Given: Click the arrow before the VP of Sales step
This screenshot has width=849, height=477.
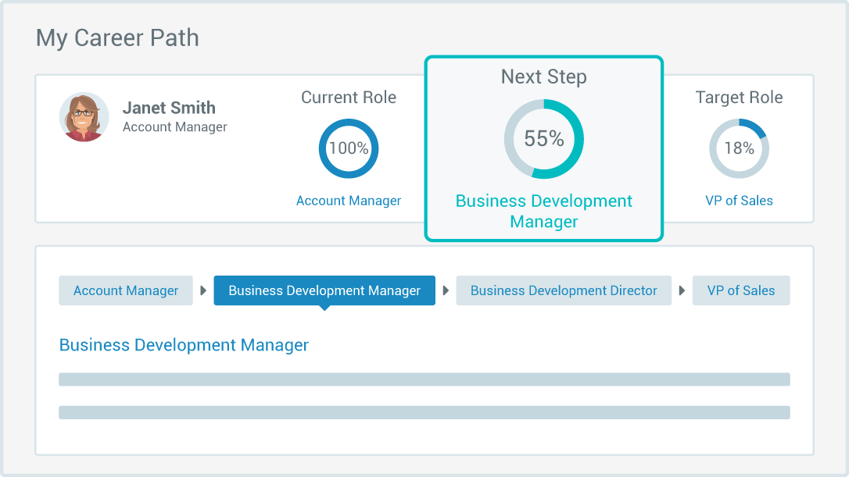Looking at the screenshot, I should tap(682, 291).
